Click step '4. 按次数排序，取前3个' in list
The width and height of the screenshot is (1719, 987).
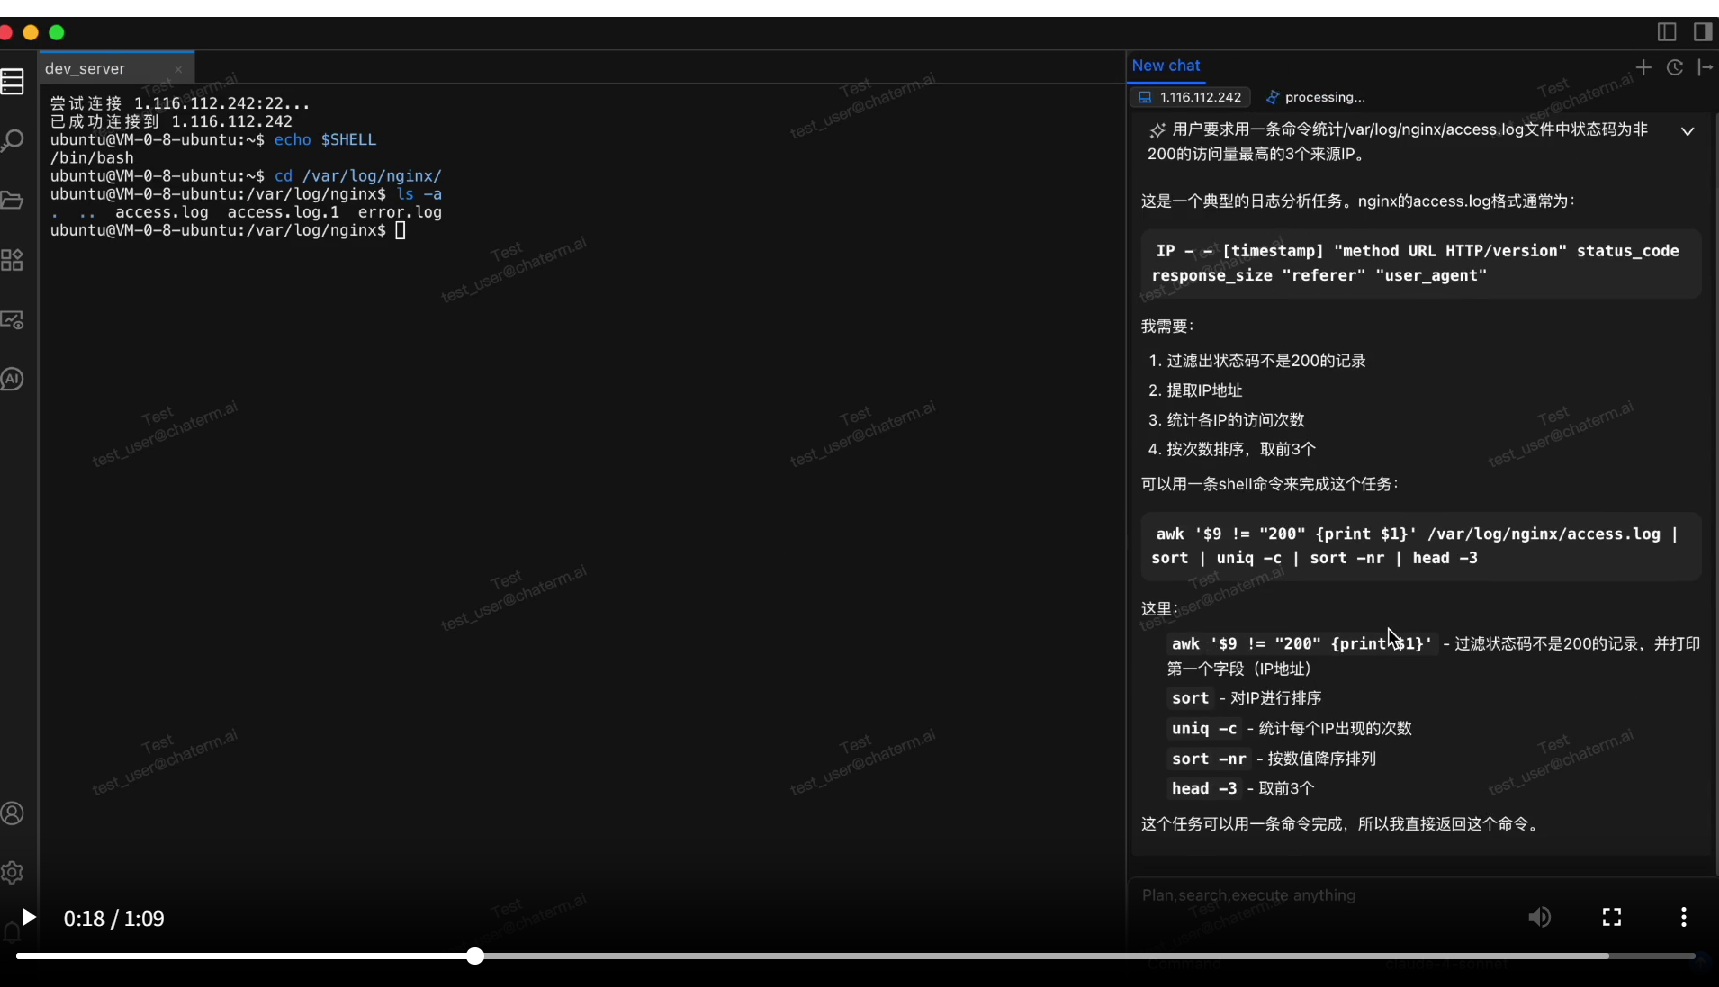point(1232,449)
